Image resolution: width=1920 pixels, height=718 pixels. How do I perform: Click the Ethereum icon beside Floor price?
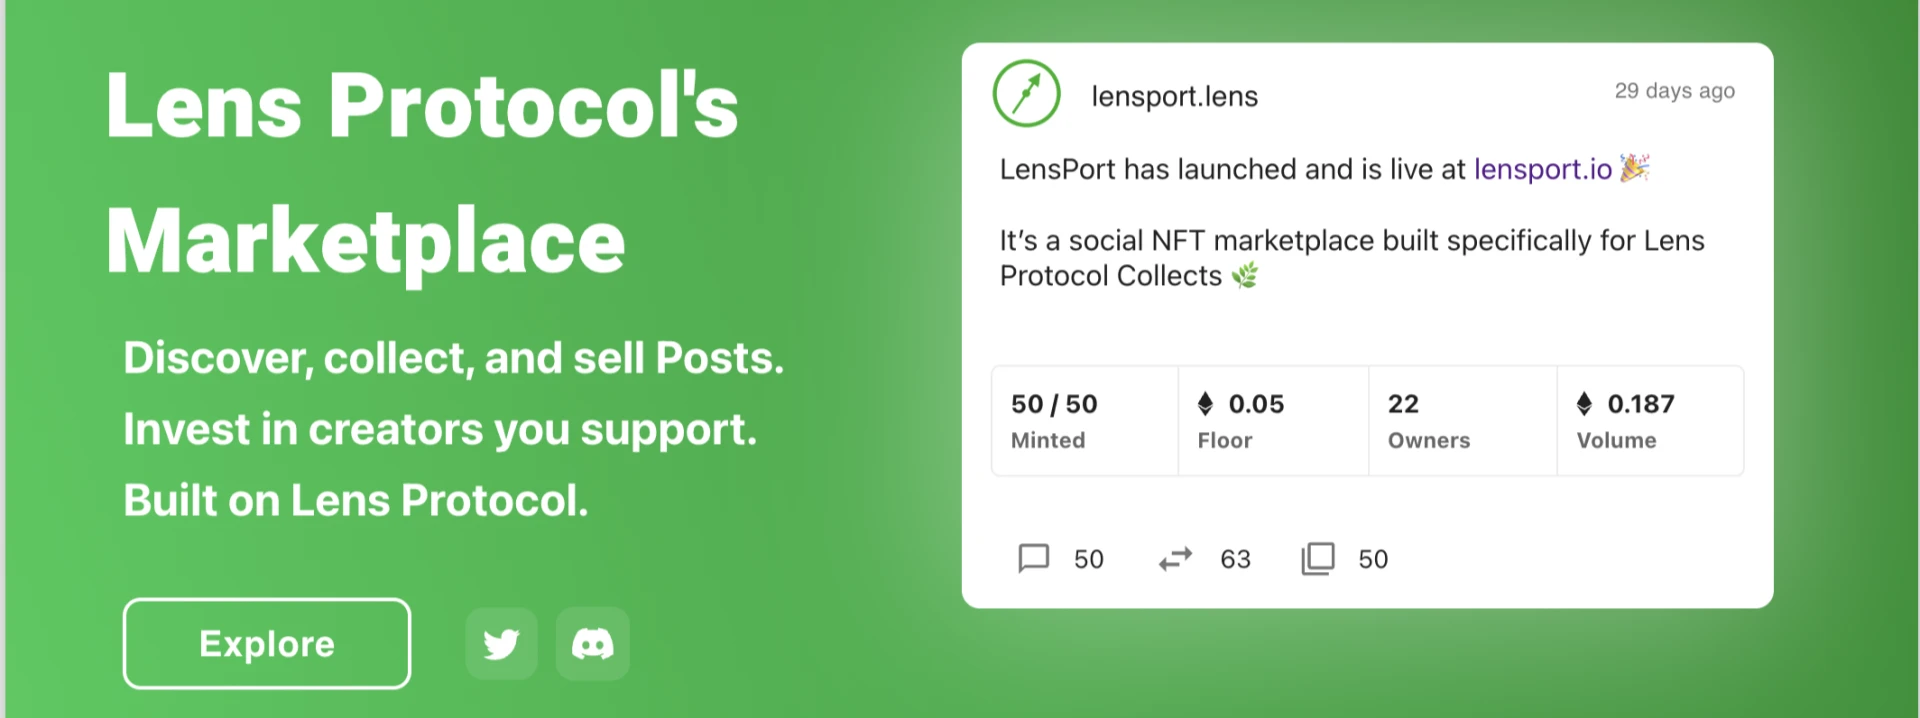[x=1206, y=404]
